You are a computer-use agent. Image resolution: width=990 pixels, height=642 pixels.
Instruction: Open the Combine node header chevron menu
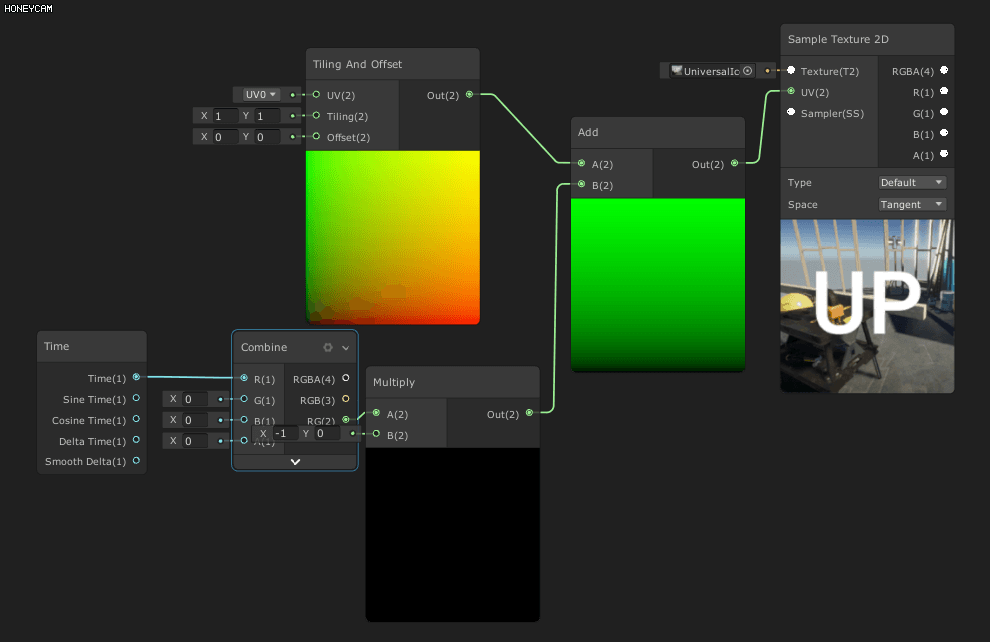(345, 347)
